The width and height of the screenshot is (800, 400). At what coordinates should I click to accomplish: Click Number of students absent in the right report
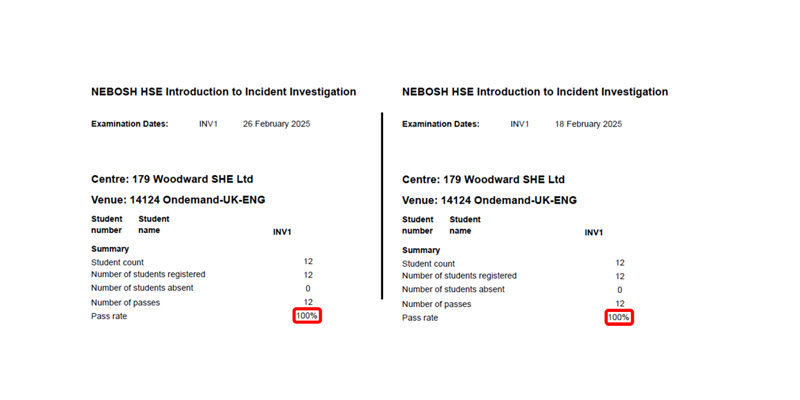coord(452,290)
